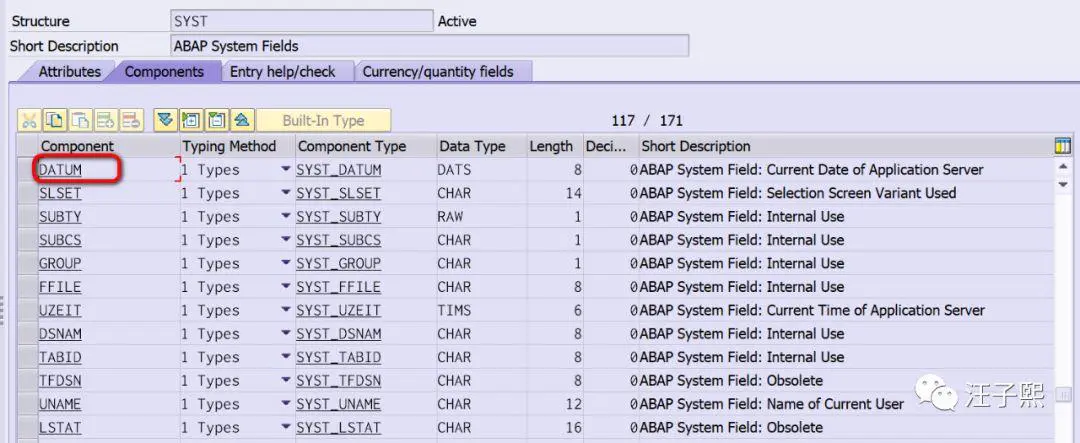Screen dimensions: 1080x443
Task: Click the scissors Cut icon in toolbar
Action: click(x=29, y=121)
